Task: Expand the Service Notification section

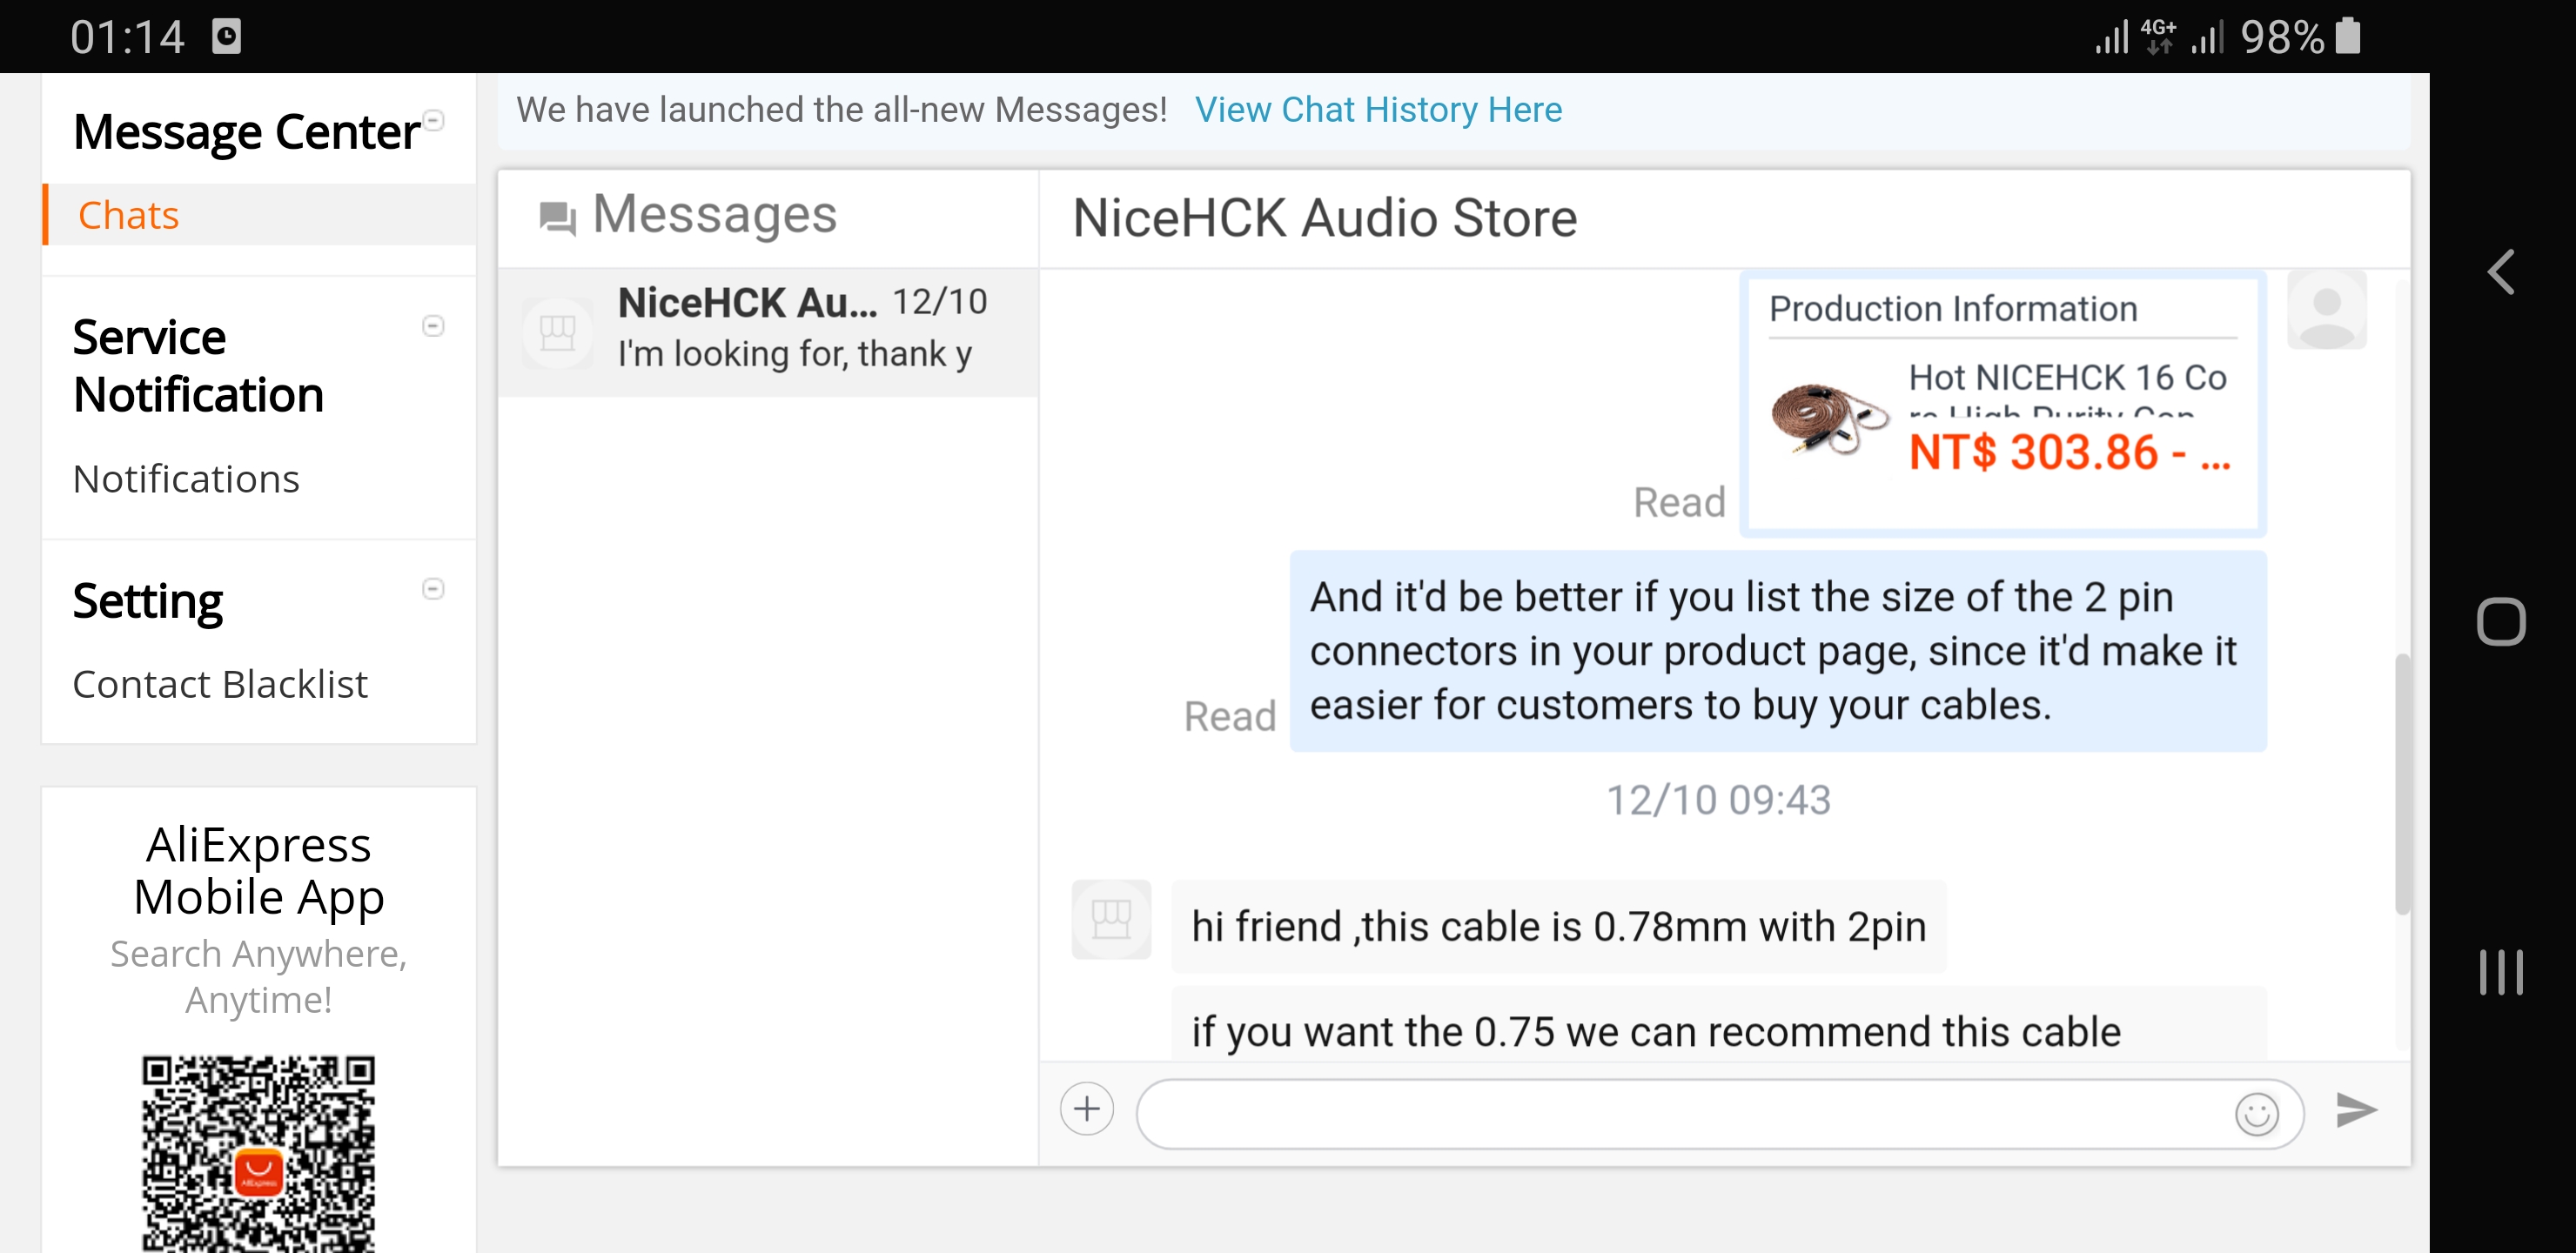Action: 435,327
